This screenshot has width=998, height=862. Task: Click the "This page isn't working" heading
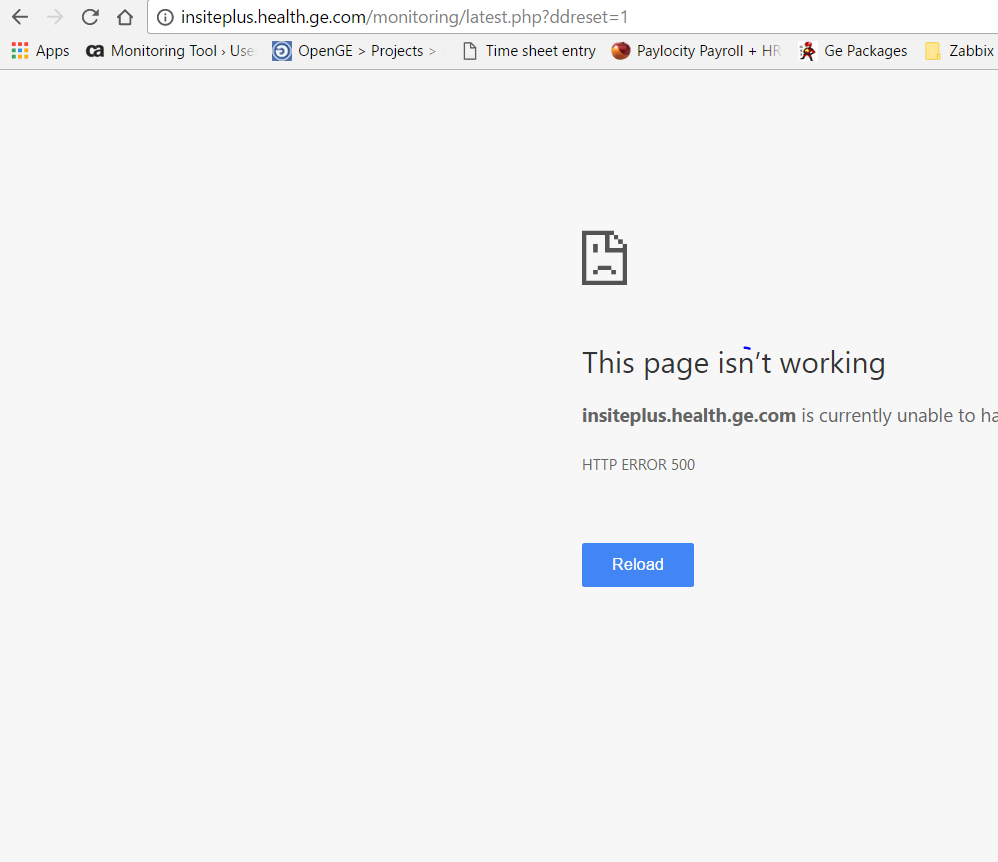(733, 362)
